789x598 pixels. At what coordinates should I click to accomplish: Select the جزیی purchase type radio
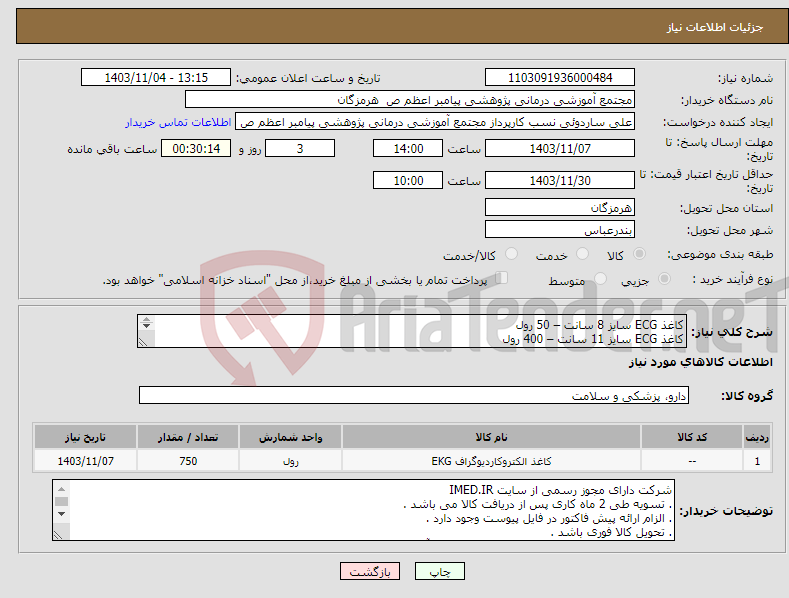(664, 278)
